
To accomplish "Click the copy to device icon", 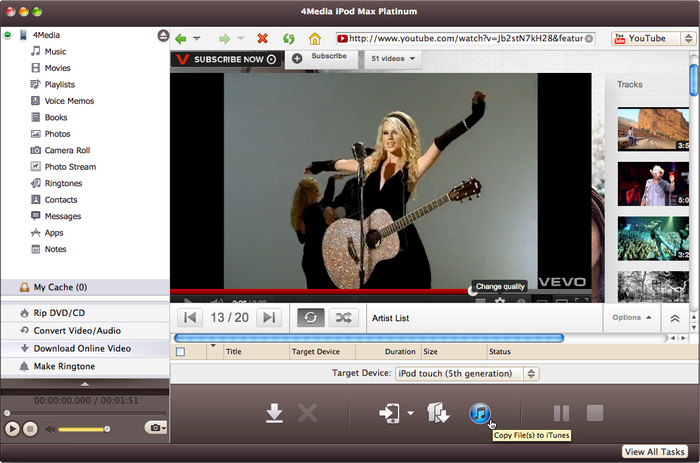I will pyautogui.click(x=388, y=413).
